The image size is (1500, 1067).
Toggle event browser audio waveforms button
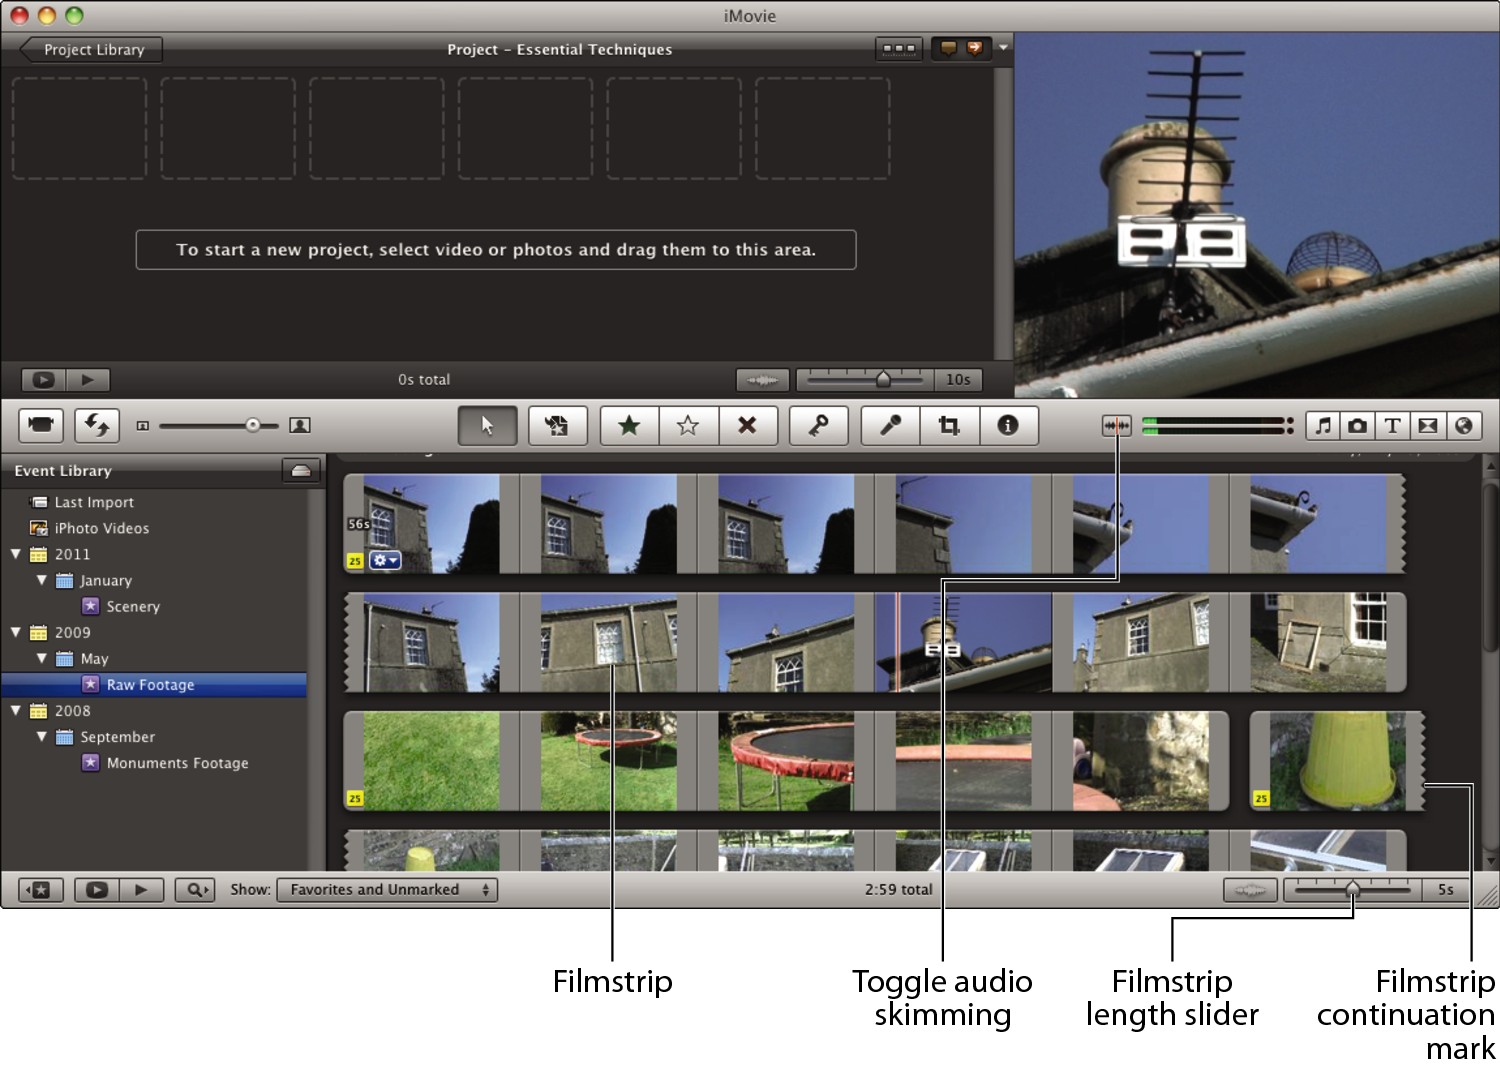[x=1250, y=890]
